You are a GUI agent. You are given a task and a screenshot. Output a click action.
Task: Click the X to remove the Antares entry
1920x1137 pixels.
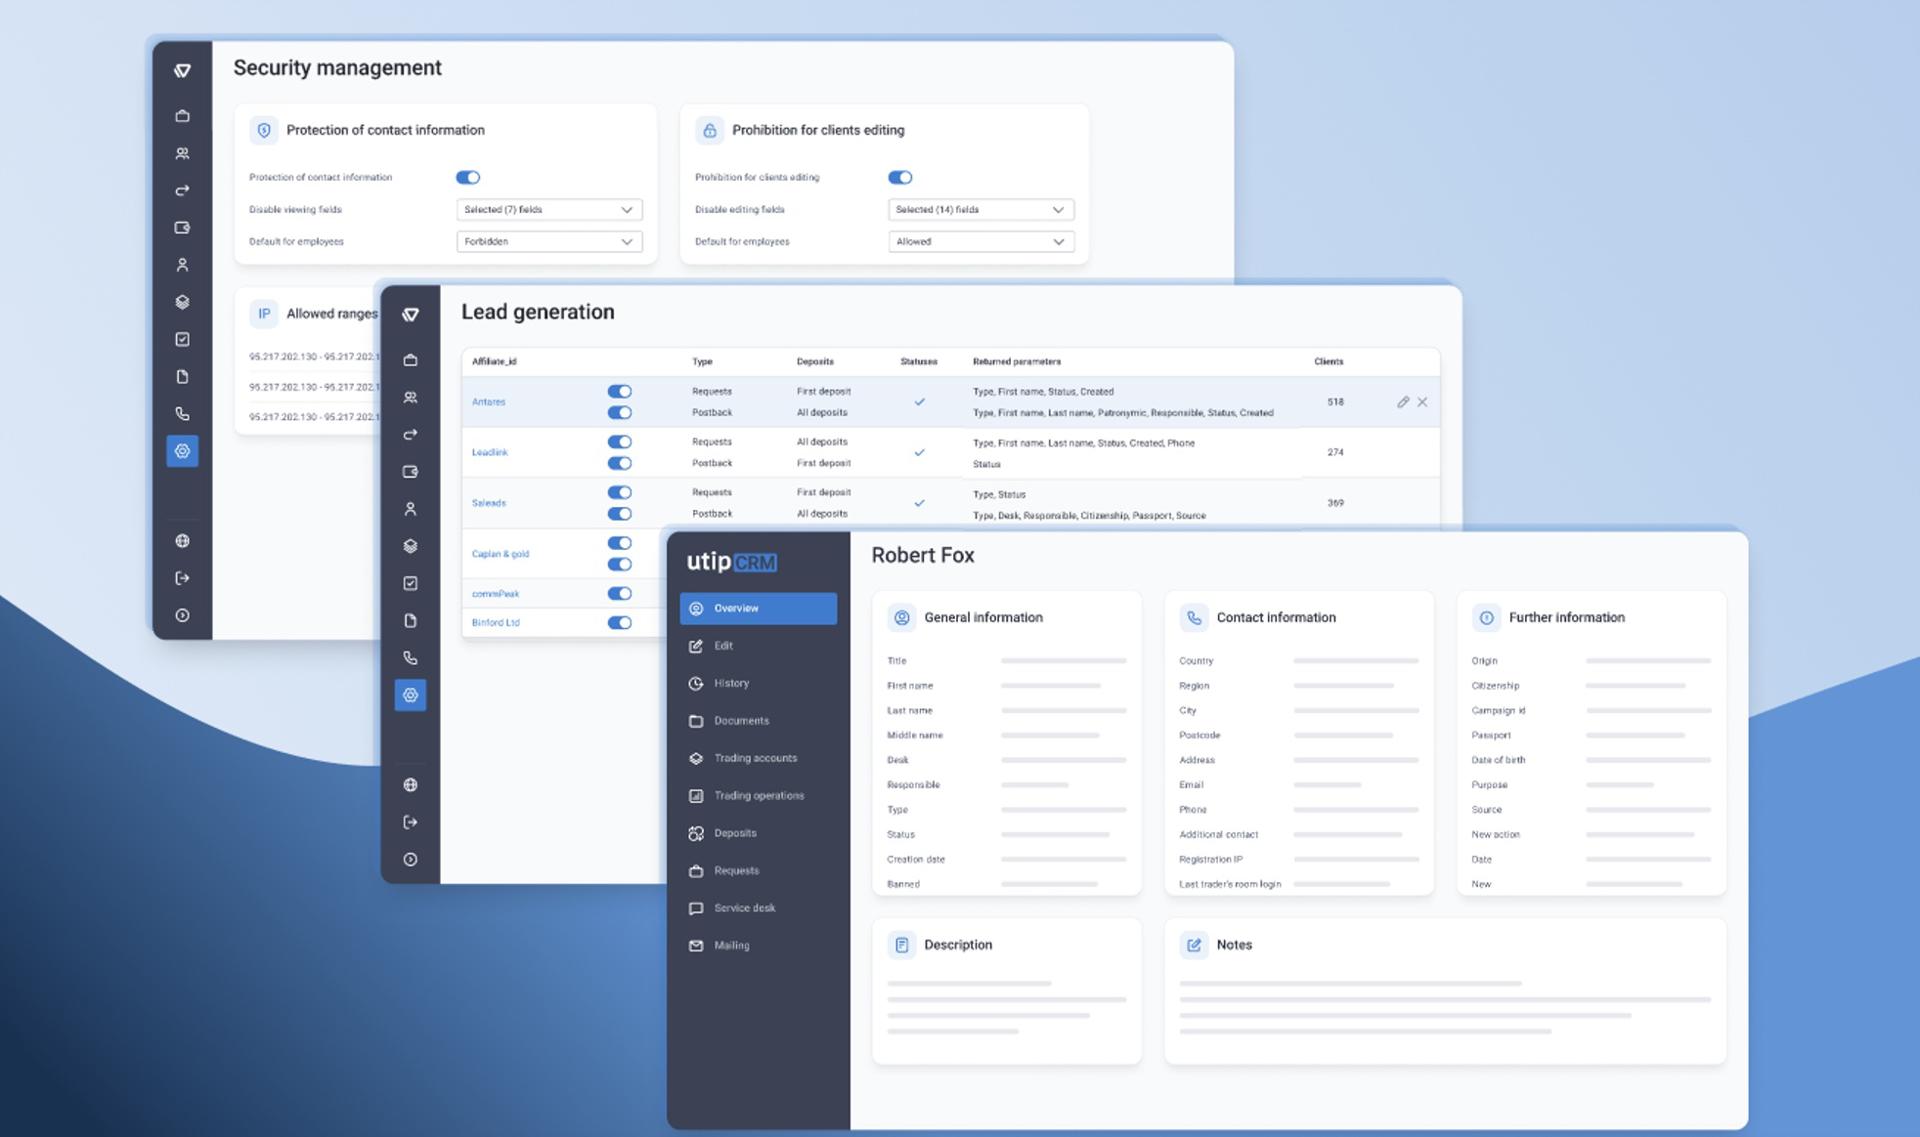(x=1423, y=401)
